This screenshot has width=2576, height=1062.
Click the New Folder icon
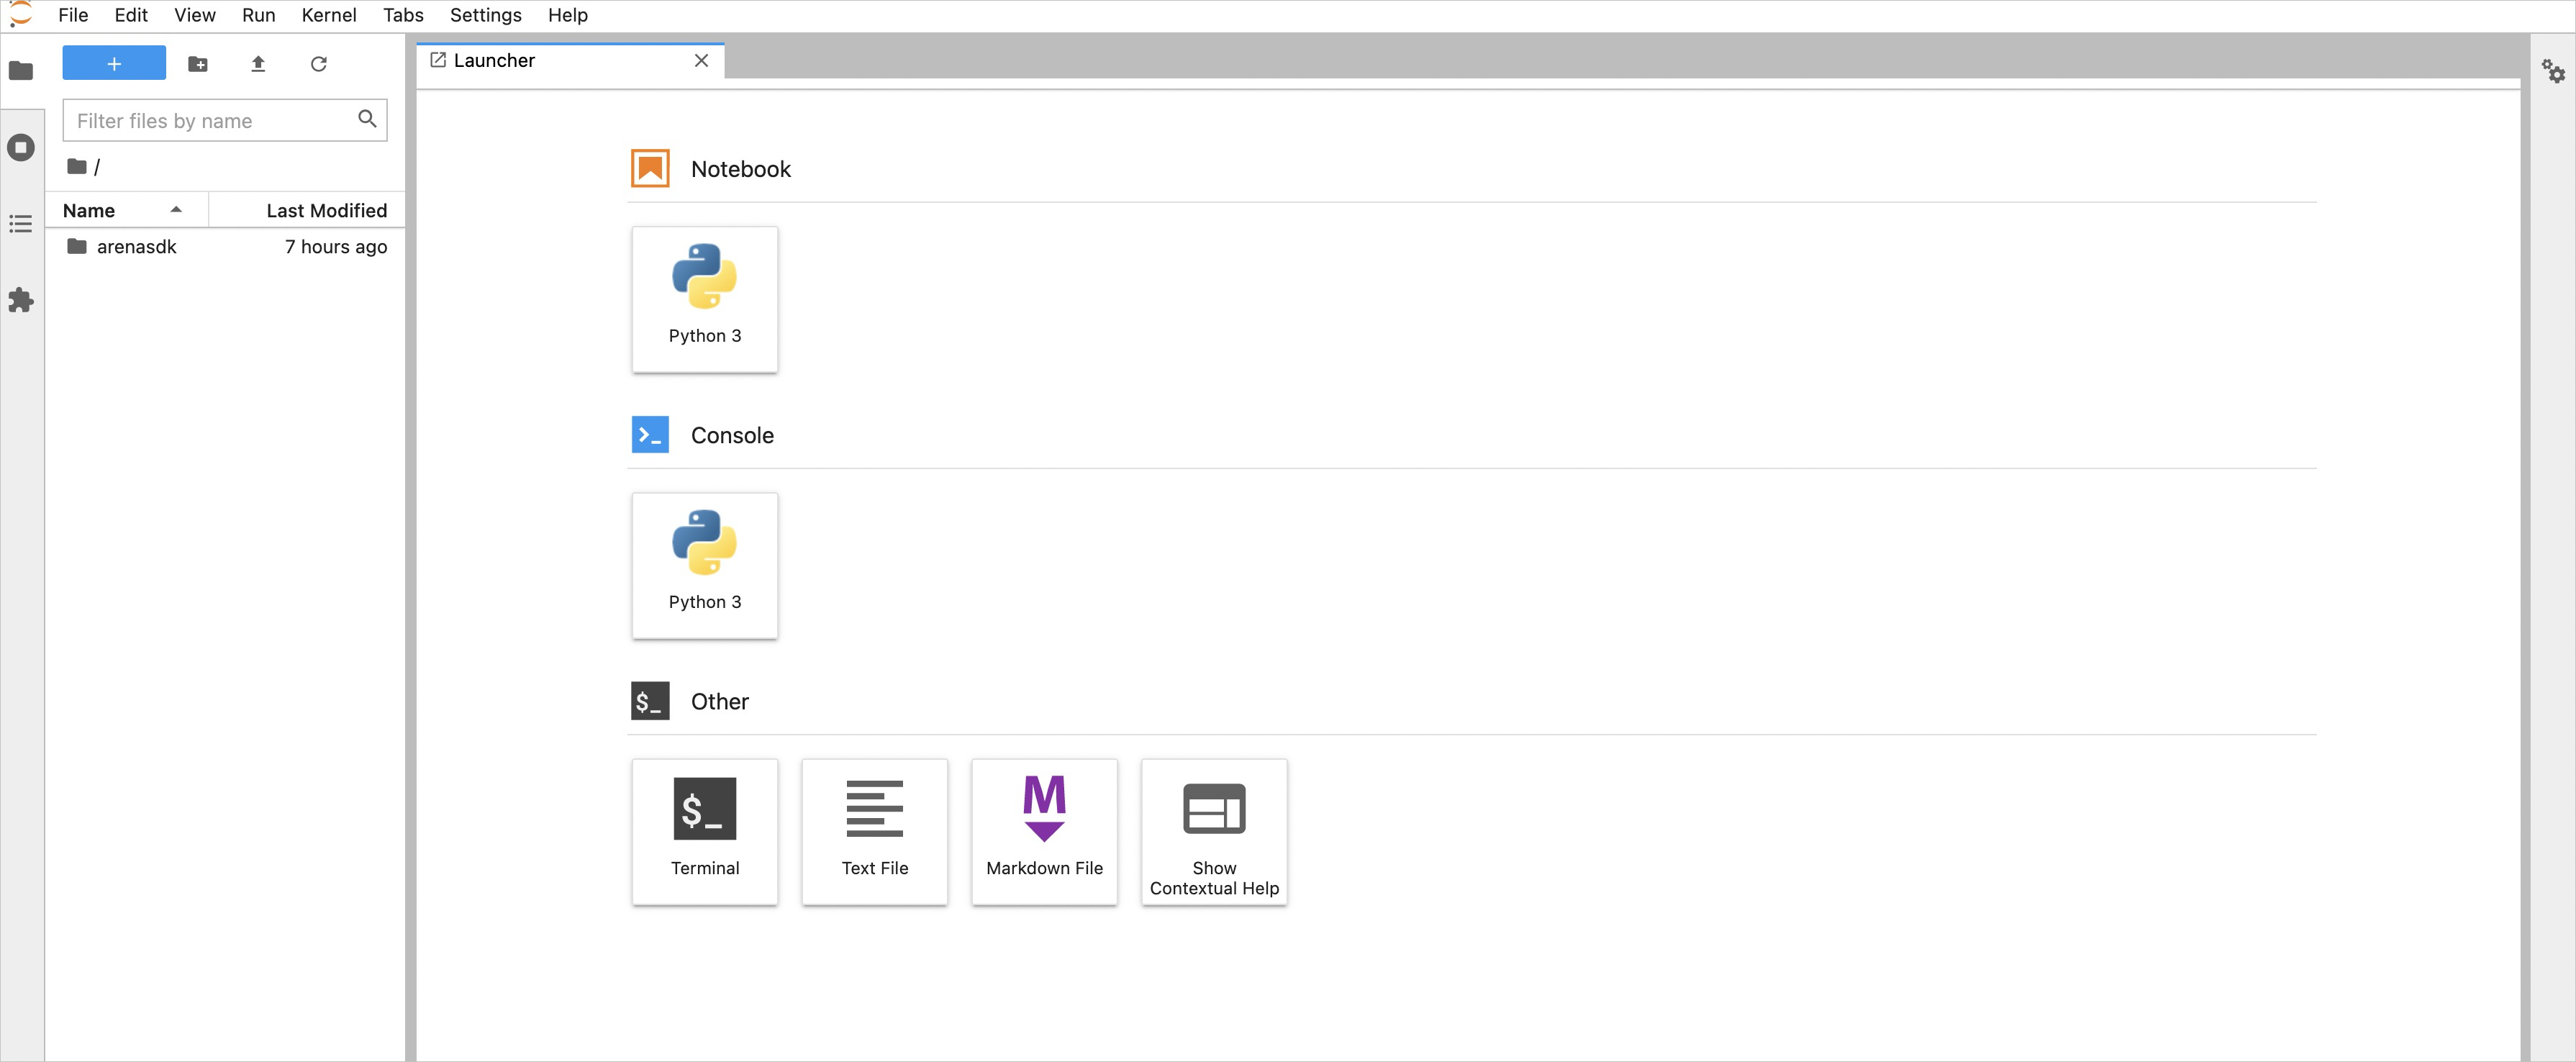pos(198,64)
